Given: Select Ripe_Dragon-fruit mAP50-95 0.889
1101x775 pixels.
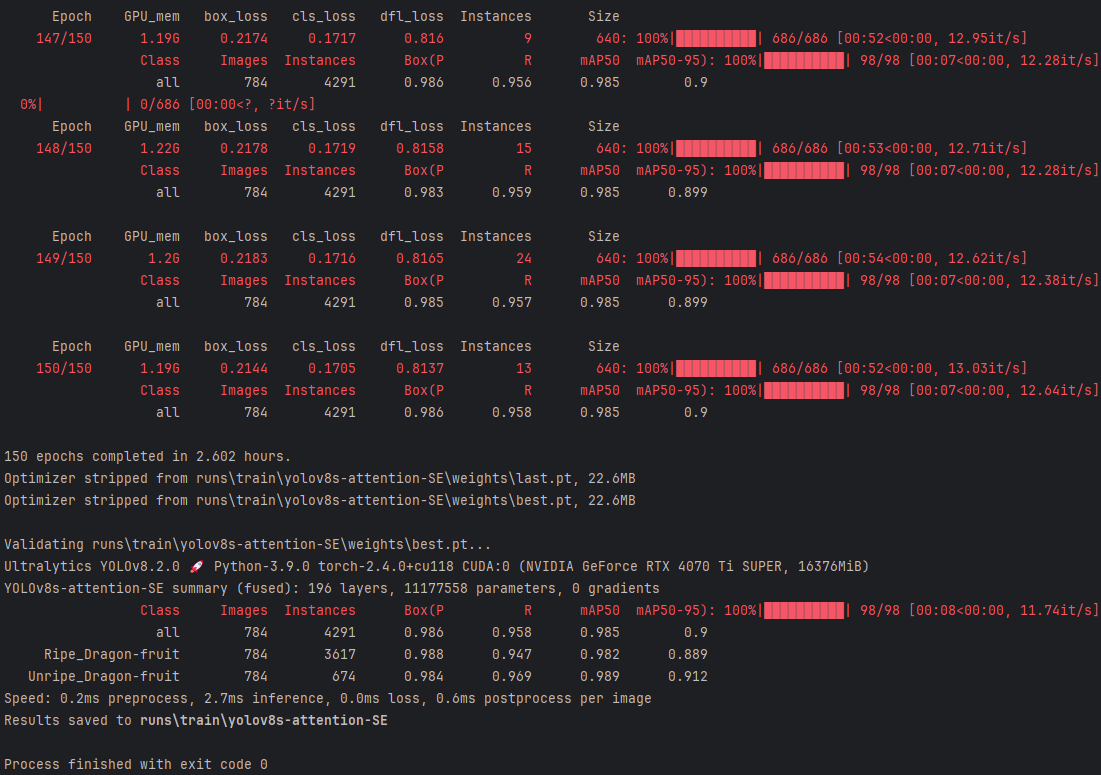Looking at the screenshot, I should tap(687, 655).
